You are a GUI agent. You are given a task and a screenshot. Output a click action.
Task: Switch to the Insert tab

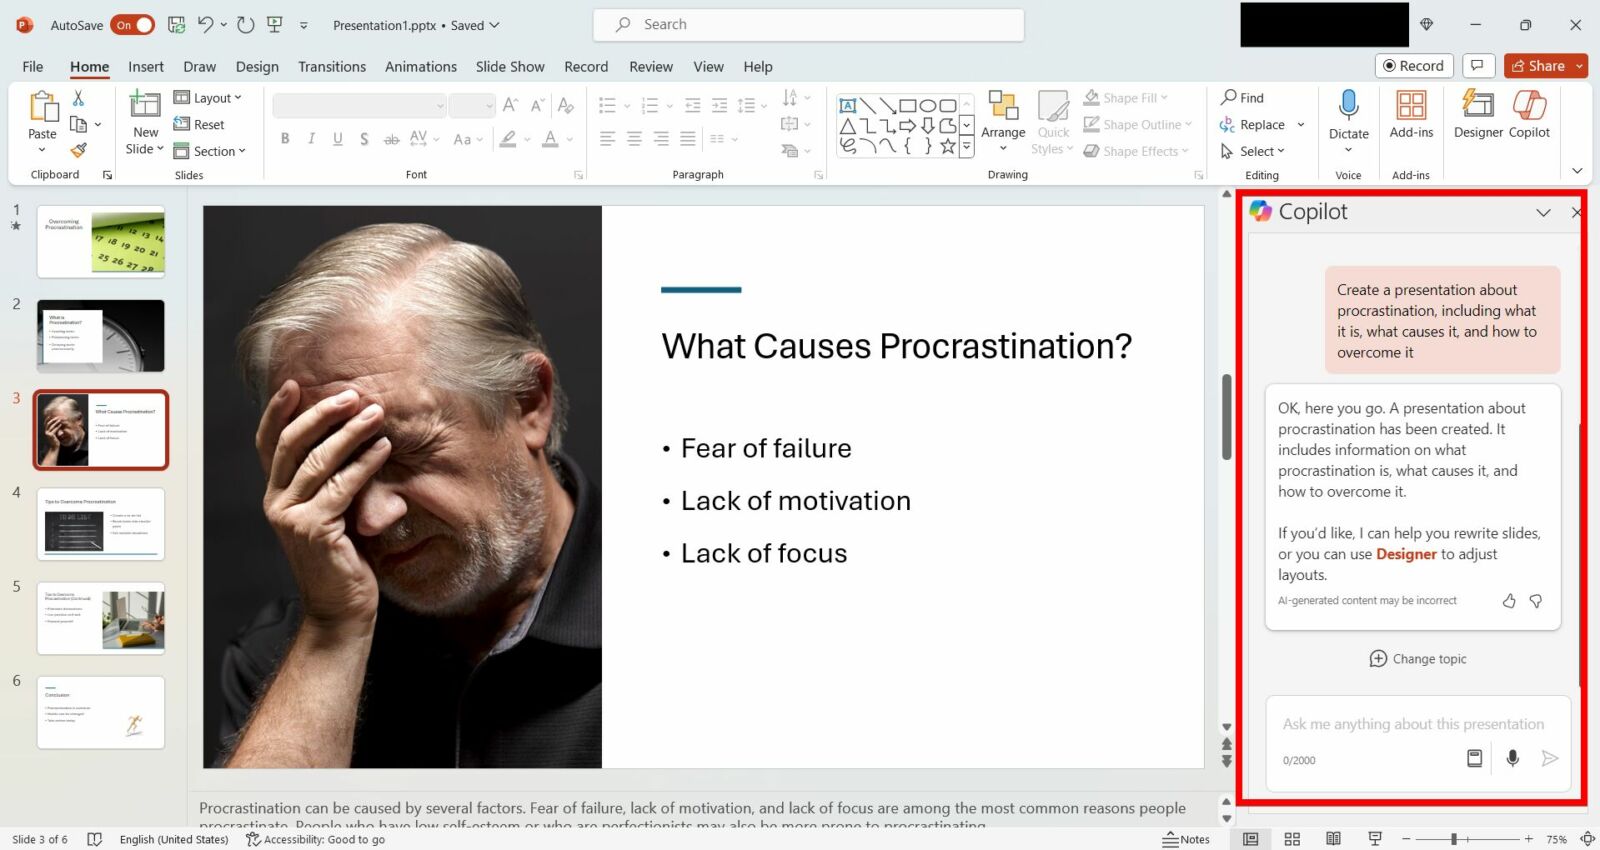coord(146,66)
